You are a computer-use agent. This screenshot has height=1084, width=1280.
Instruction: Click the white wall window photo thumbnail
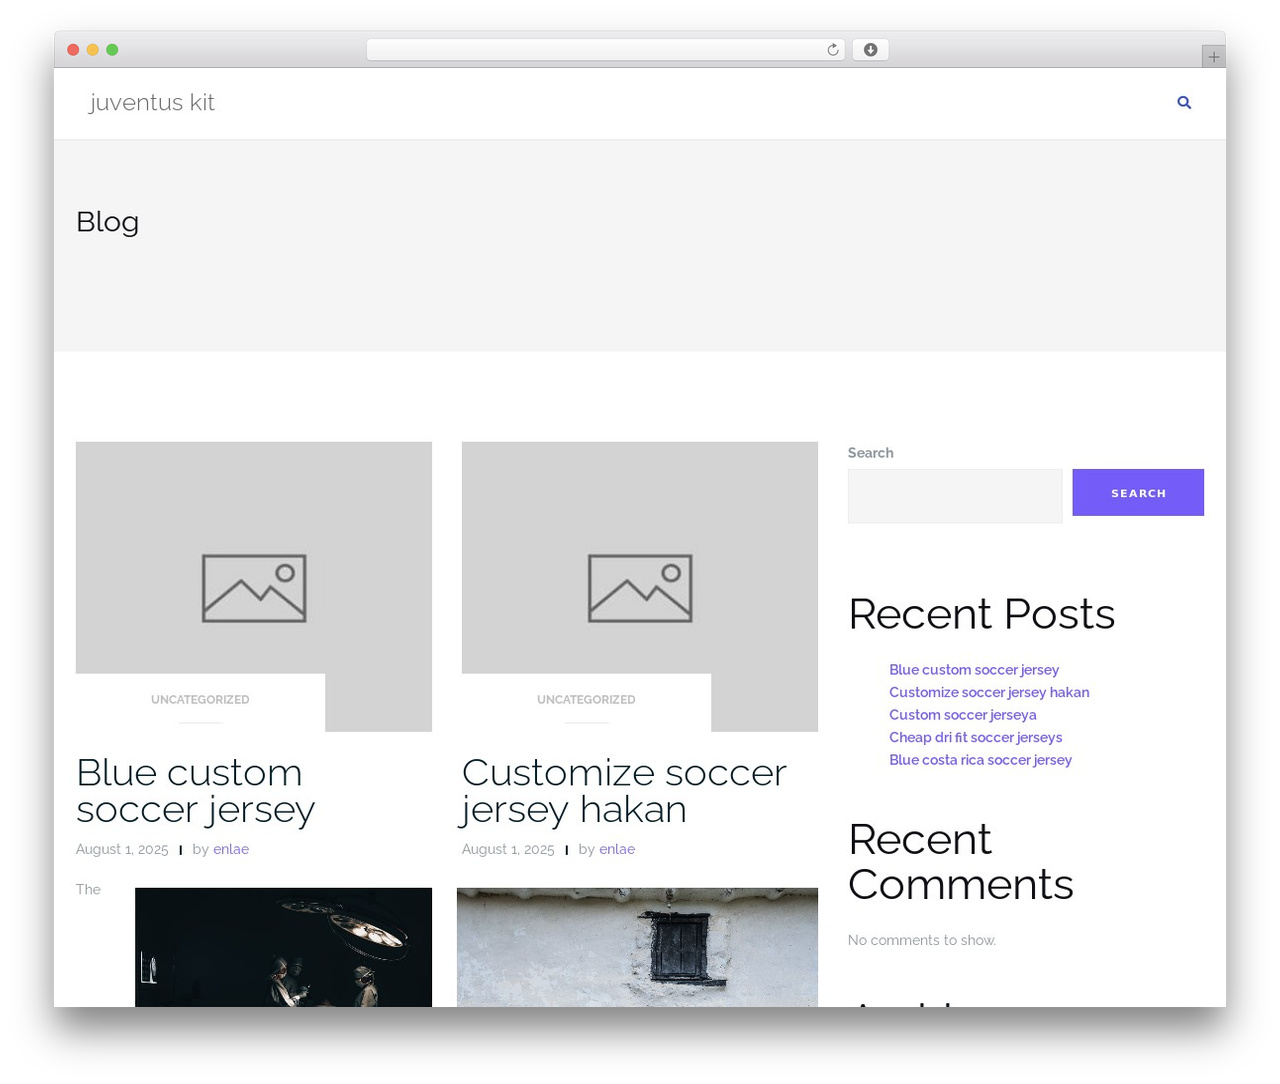637,947
